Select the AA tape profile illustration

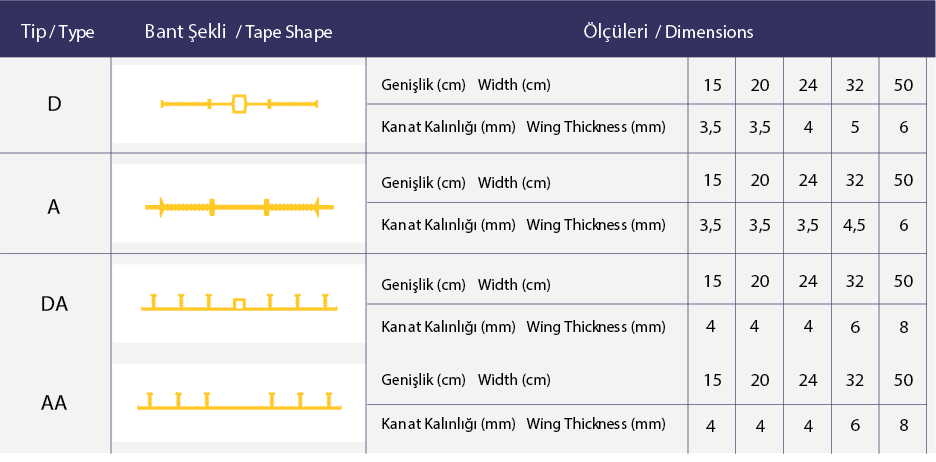coord(238,402)
